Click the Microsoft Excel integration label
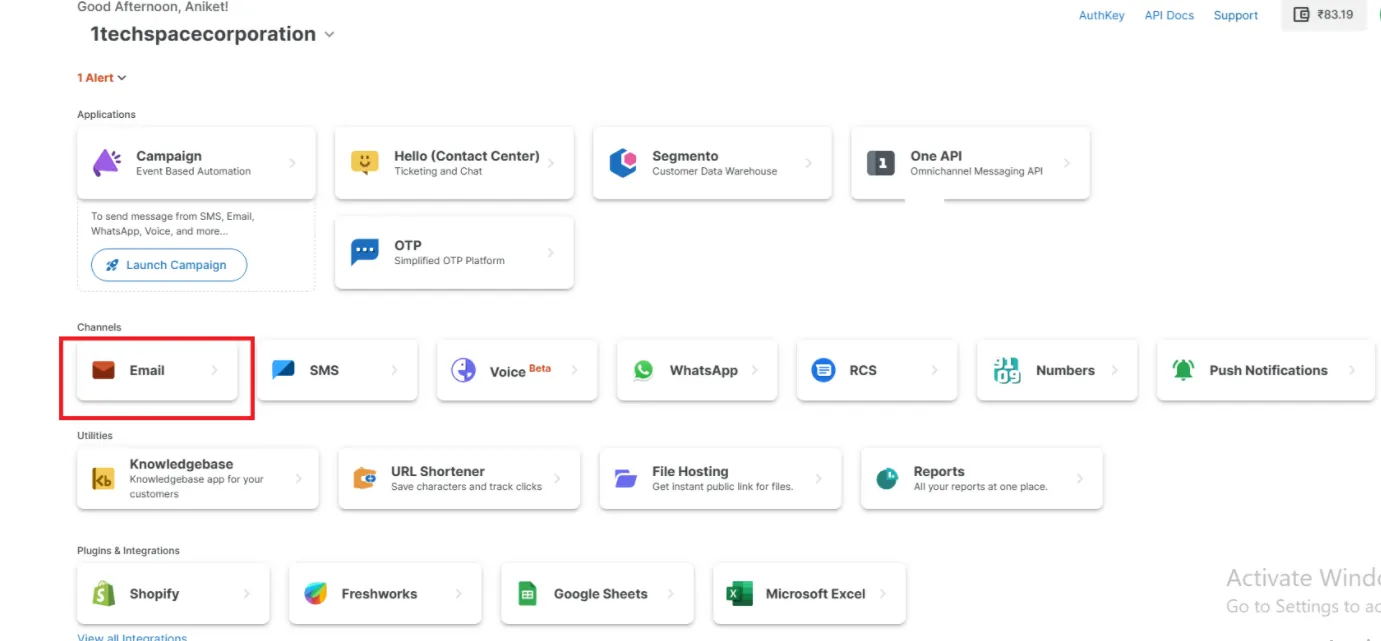Image resolution: width=1381 pixels, height=641 pixels. [x=815, y=594]
